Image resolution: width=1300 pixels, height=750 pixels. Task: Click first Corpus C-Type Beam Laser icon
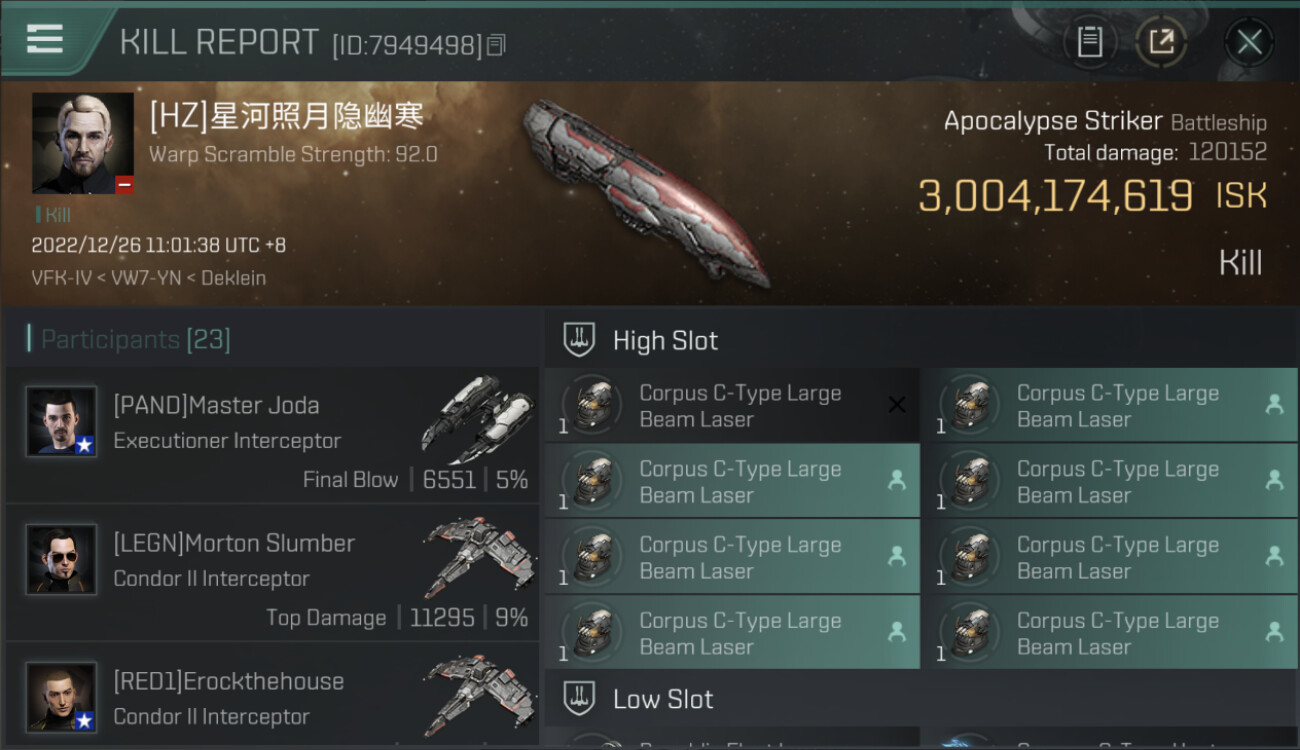point(593,406)
